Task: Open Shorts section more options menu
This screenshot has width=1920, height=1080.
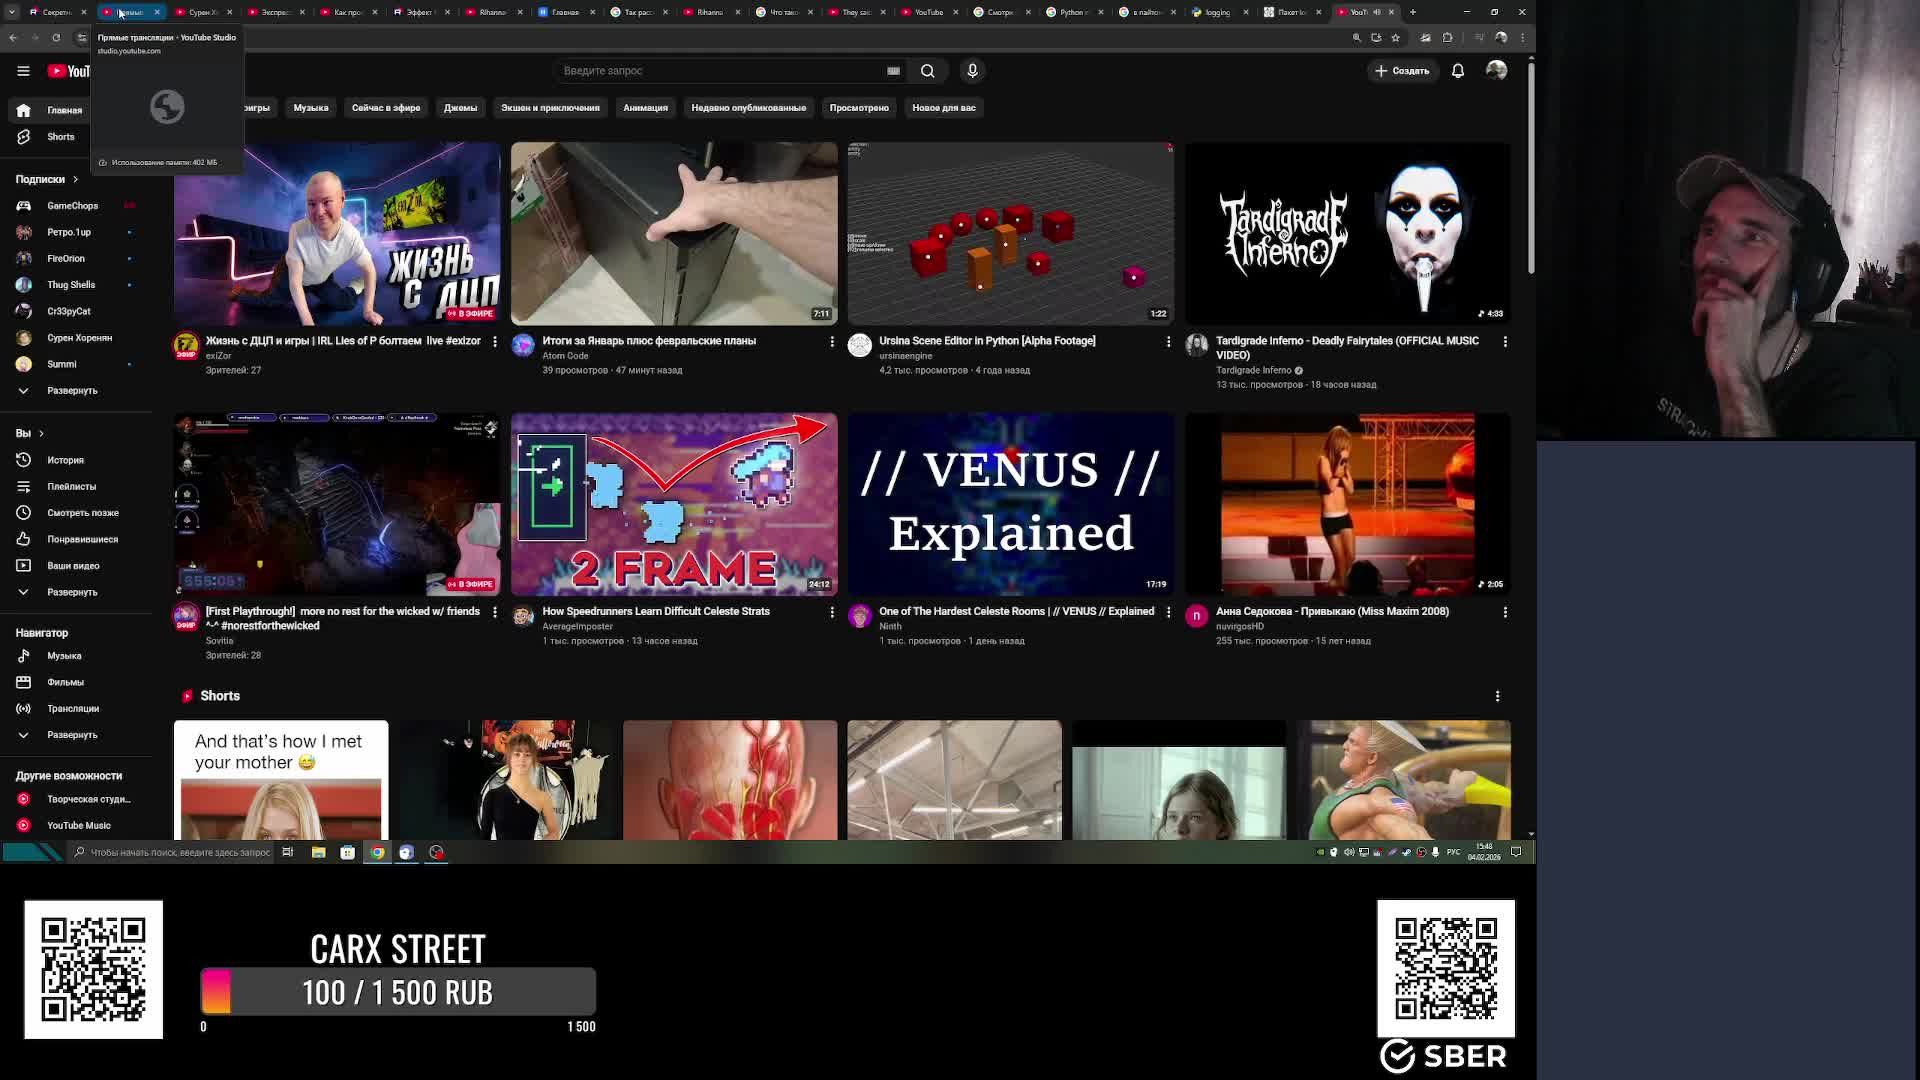Action: point(1497,696)
